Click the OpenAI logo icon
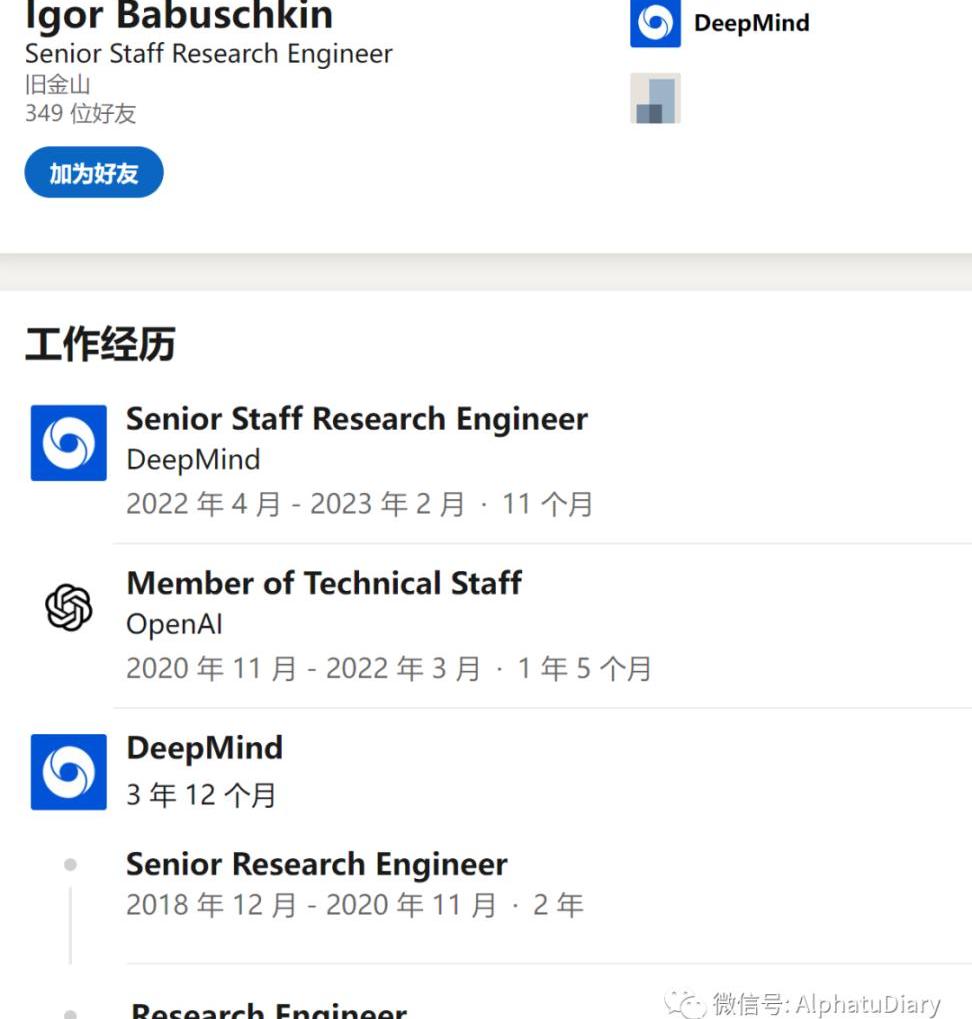972x1019 pixels. [68, 607]
